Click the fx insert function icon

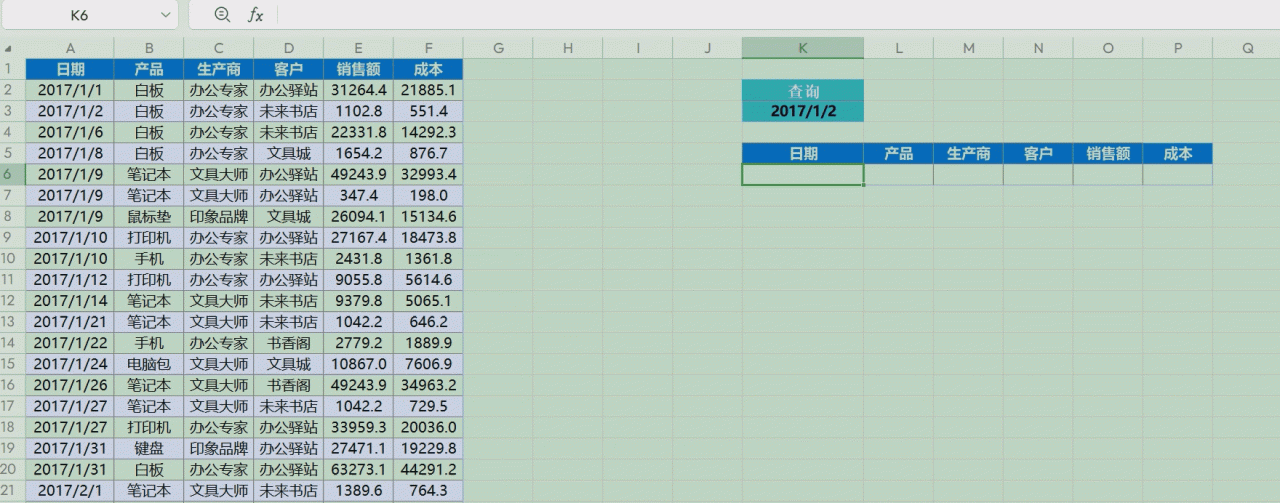pyautogui.click(x=256, y=14)
